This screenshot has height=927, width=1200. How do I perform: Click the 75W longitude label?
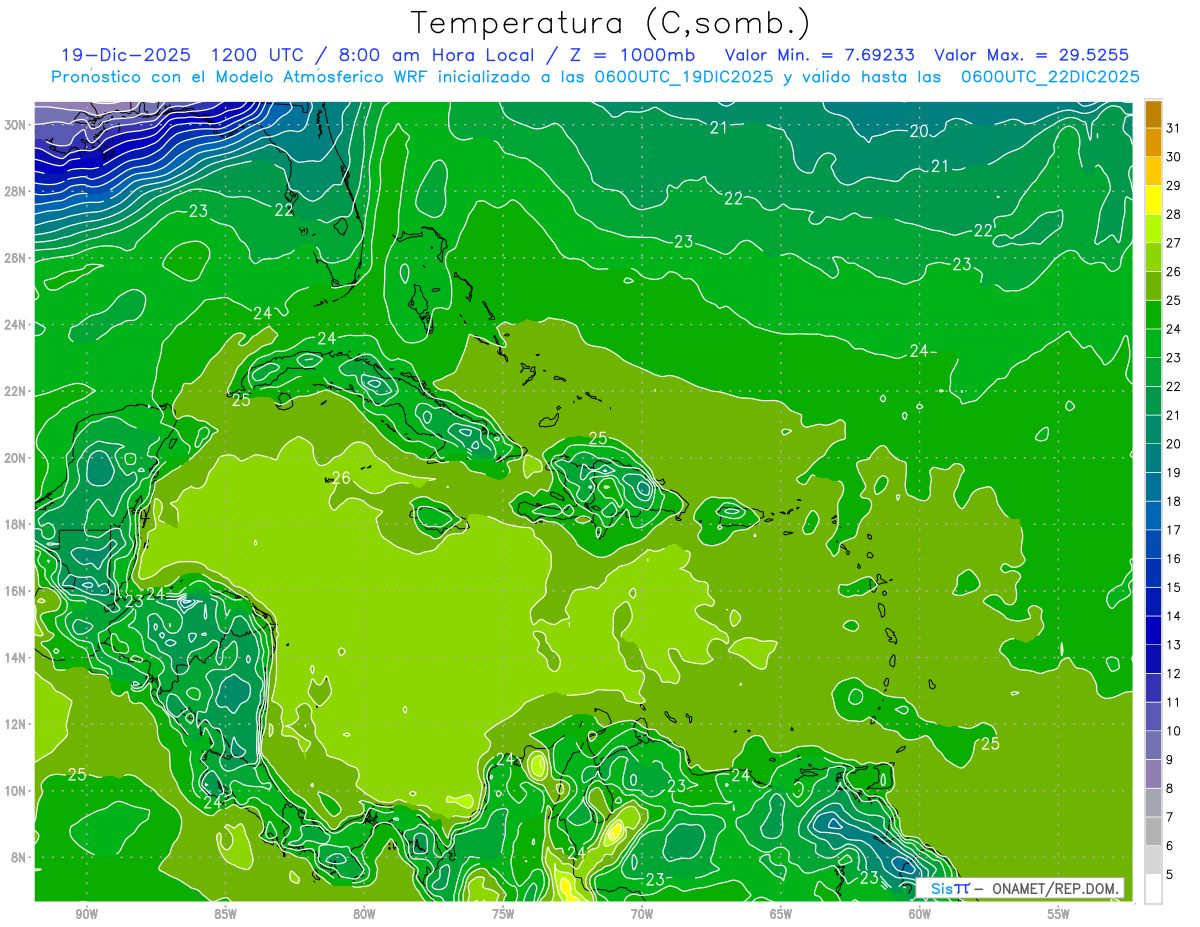point(503,914)
